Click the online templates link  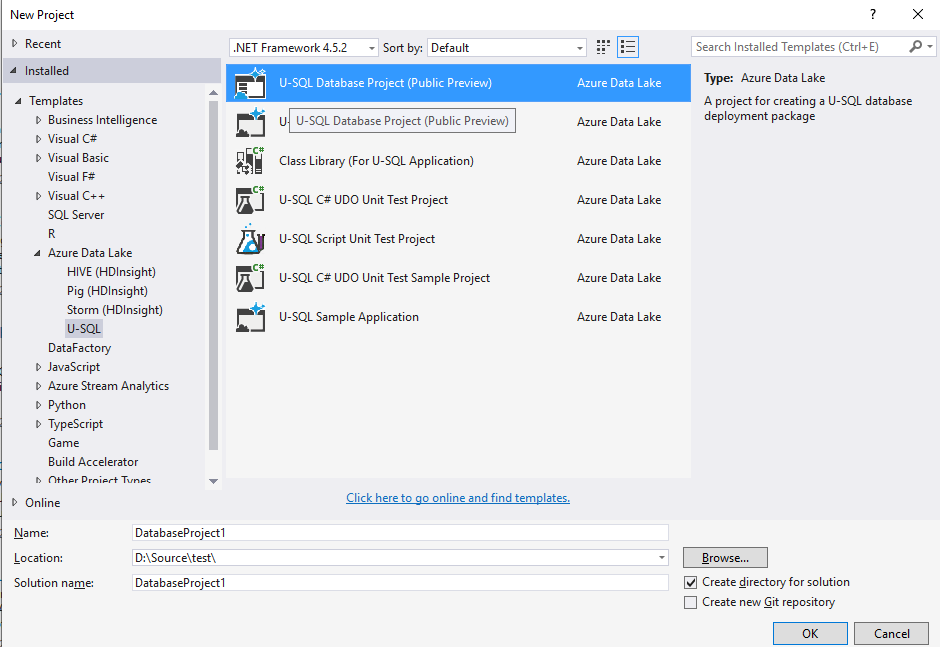pyautogui.click(x=457, y=497)
